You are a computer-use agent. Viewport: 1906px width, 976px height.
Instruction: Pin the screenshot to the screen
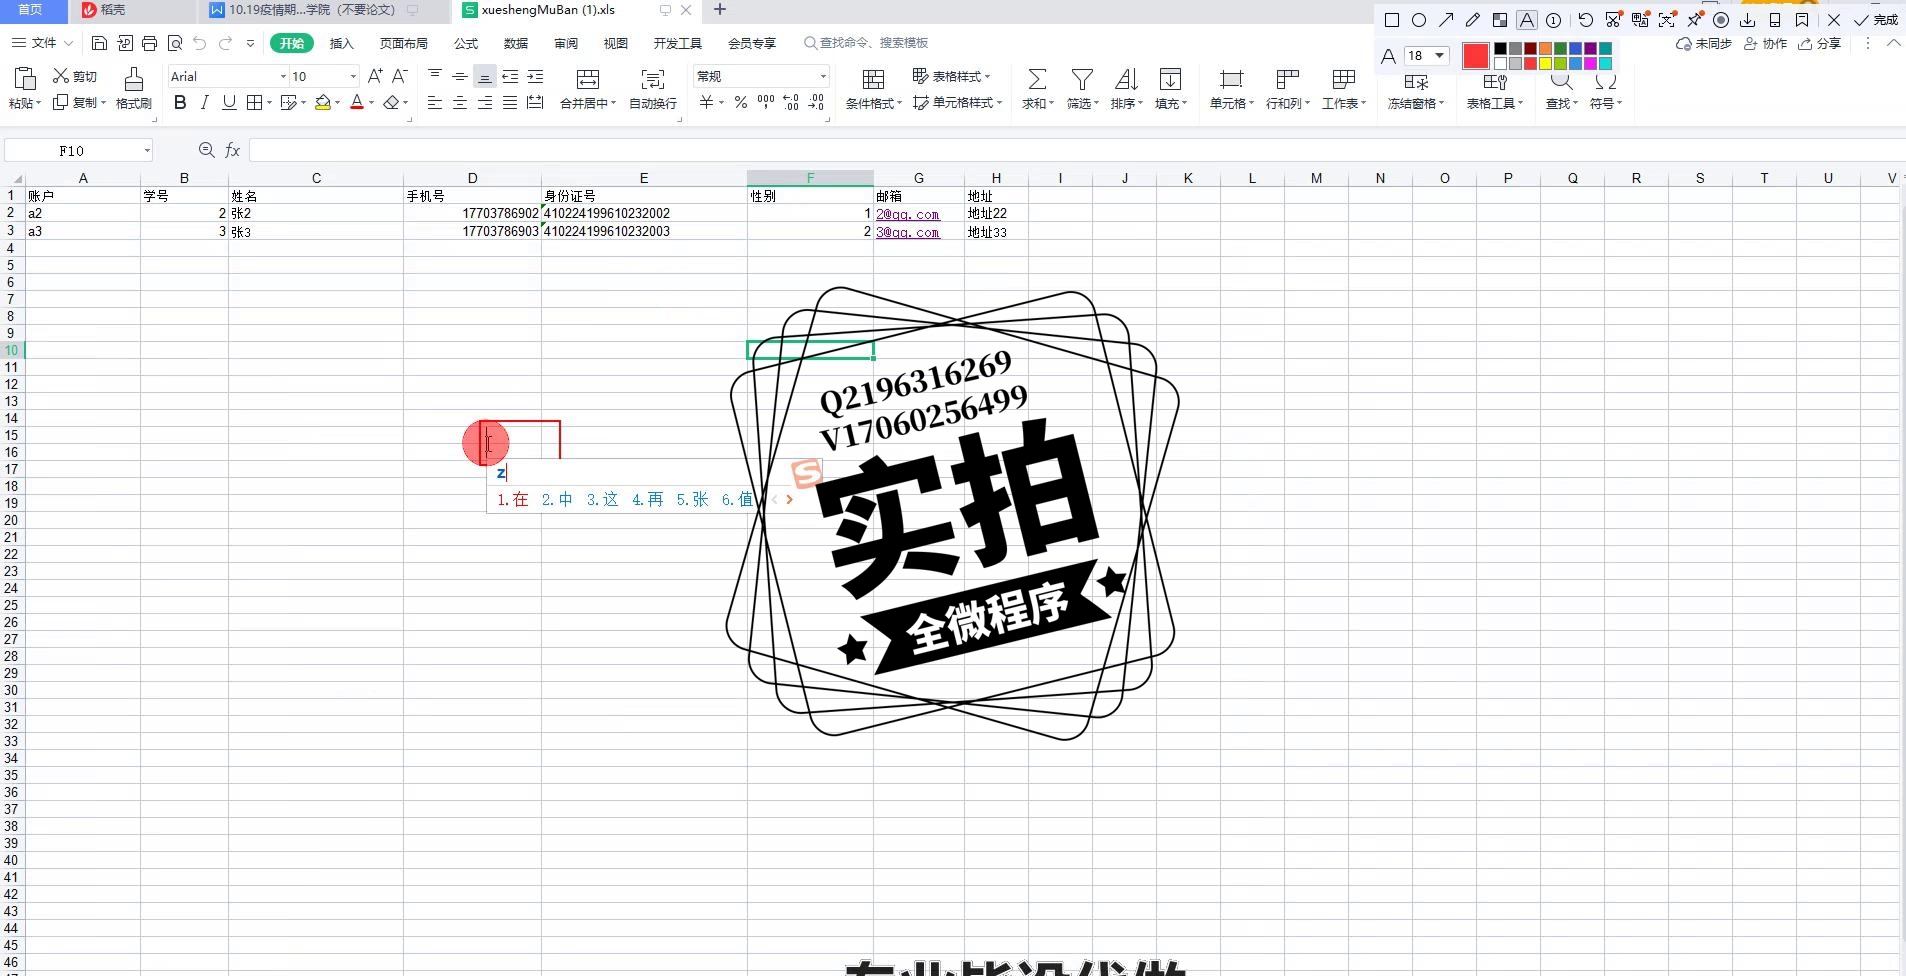(1694, 20)
